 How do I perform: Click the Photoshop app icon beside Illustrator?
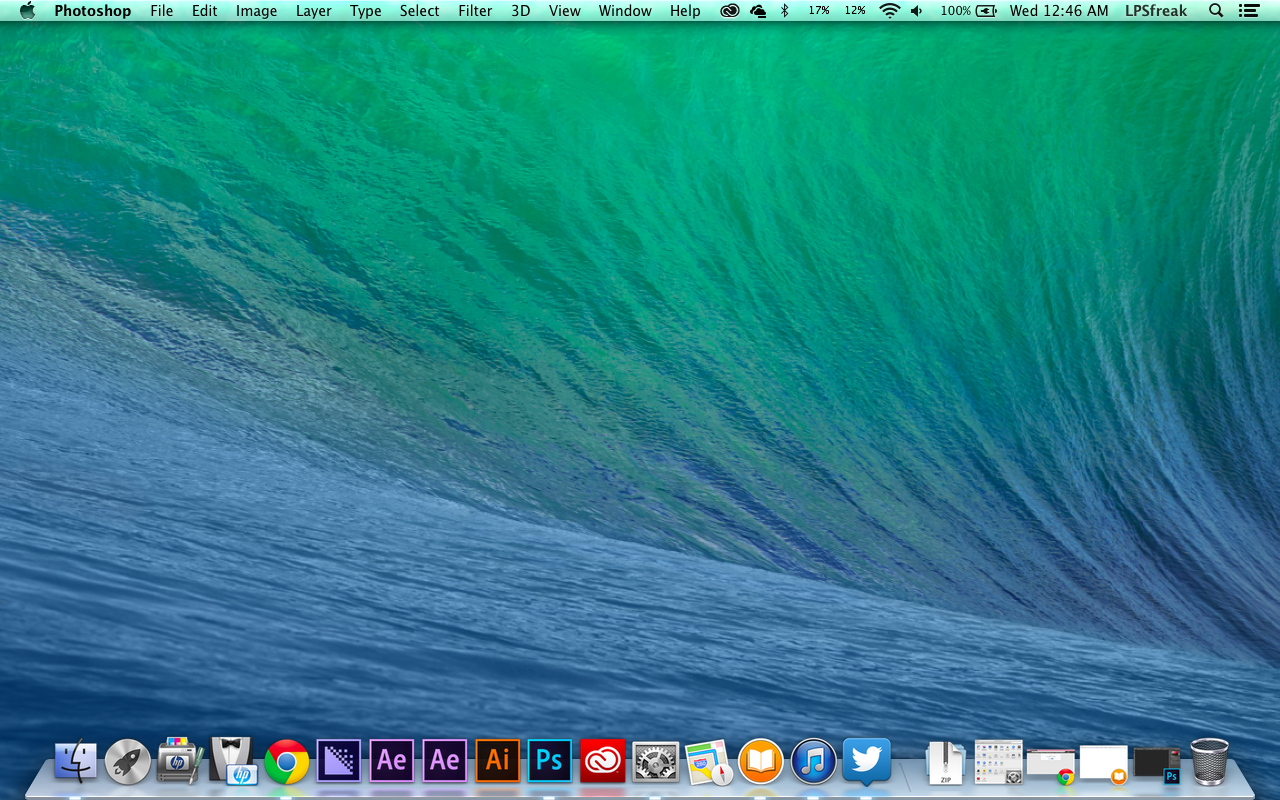click(550, 761)
